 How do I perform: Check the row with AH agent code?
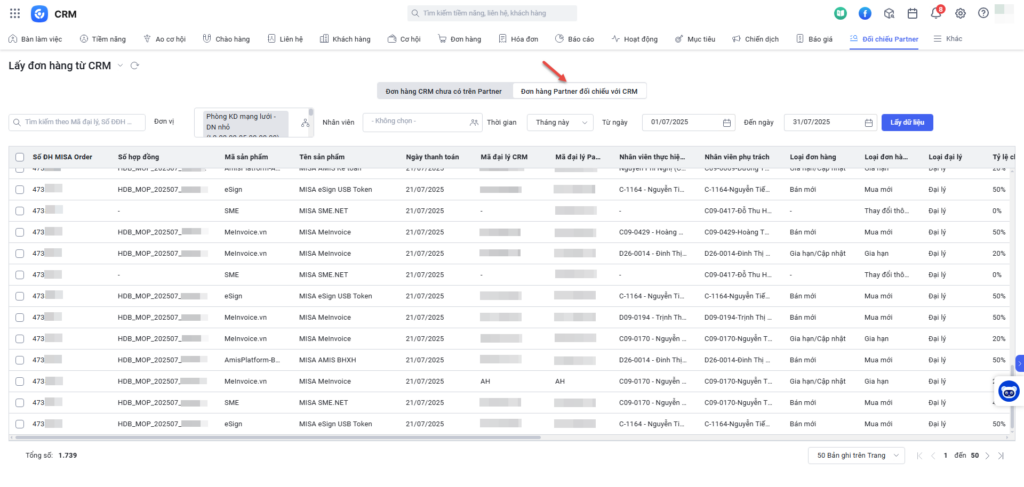(x=19, y=381)
